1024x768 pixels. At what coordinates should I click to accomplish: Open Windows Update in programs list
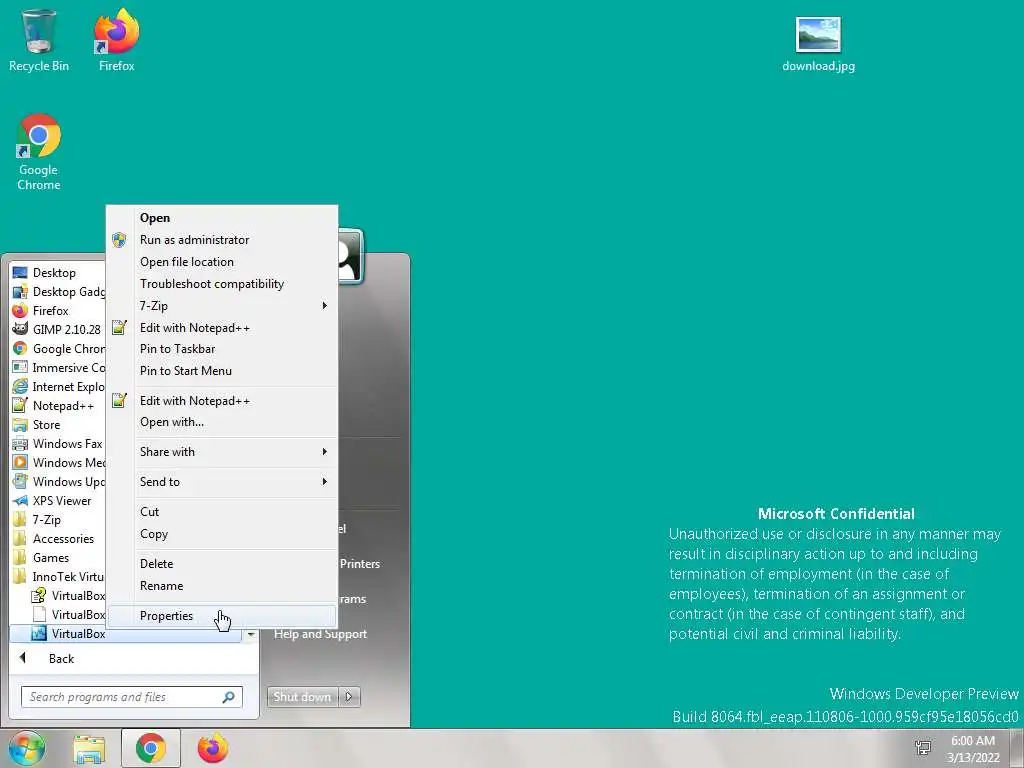pyautogui.click(x=57, y=481)
